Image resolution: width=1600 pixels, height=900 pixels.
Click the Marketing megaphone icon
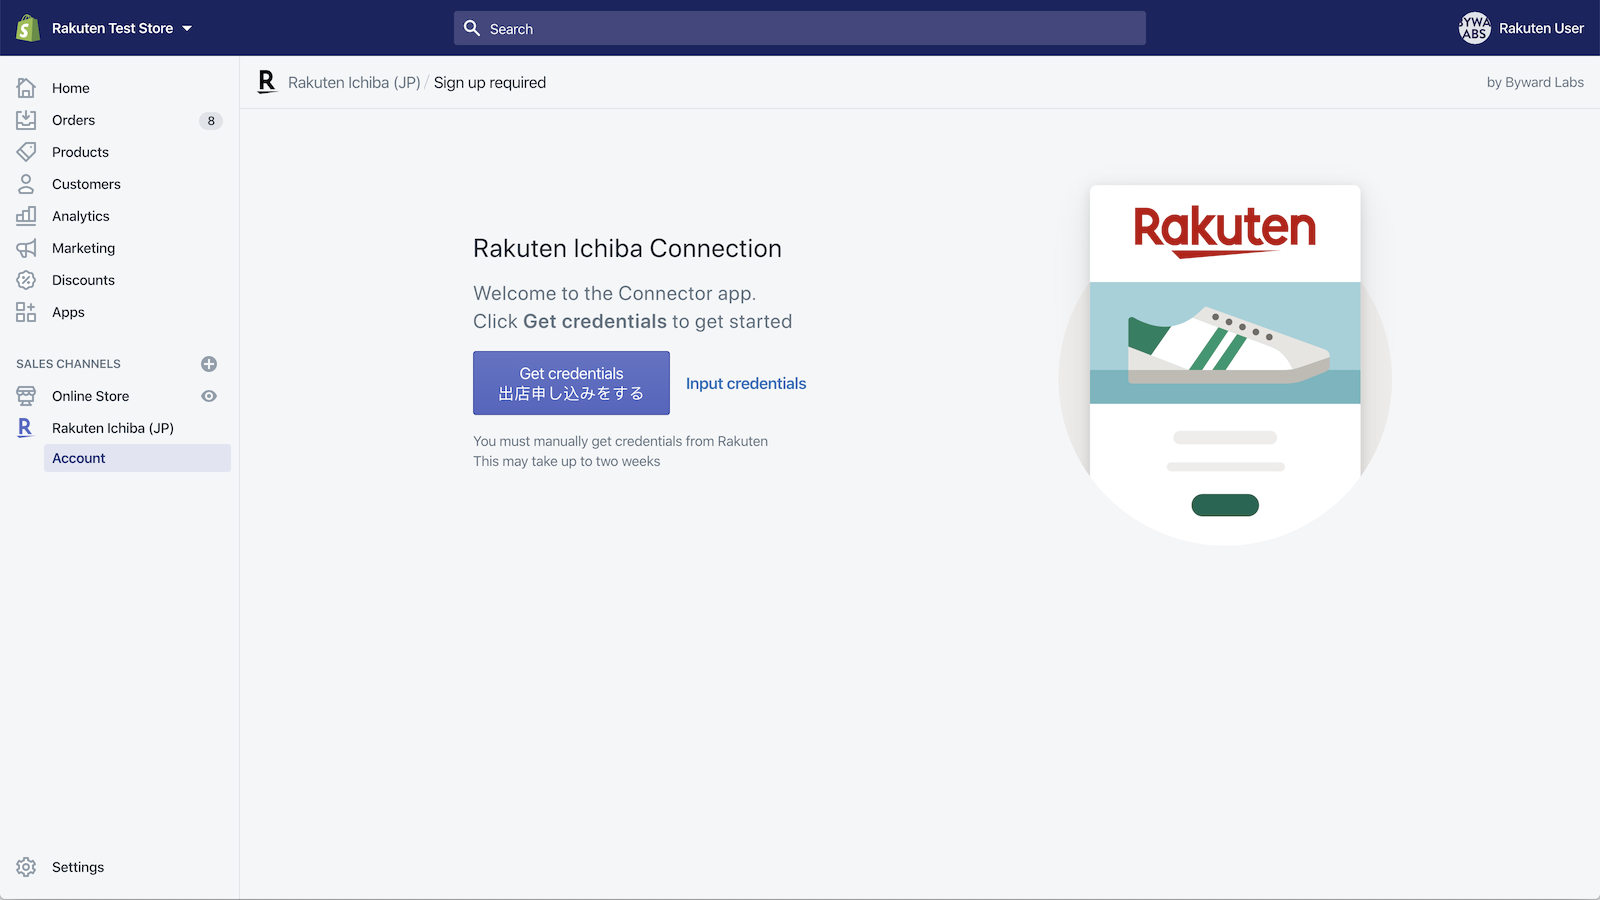tap(26, 248)
